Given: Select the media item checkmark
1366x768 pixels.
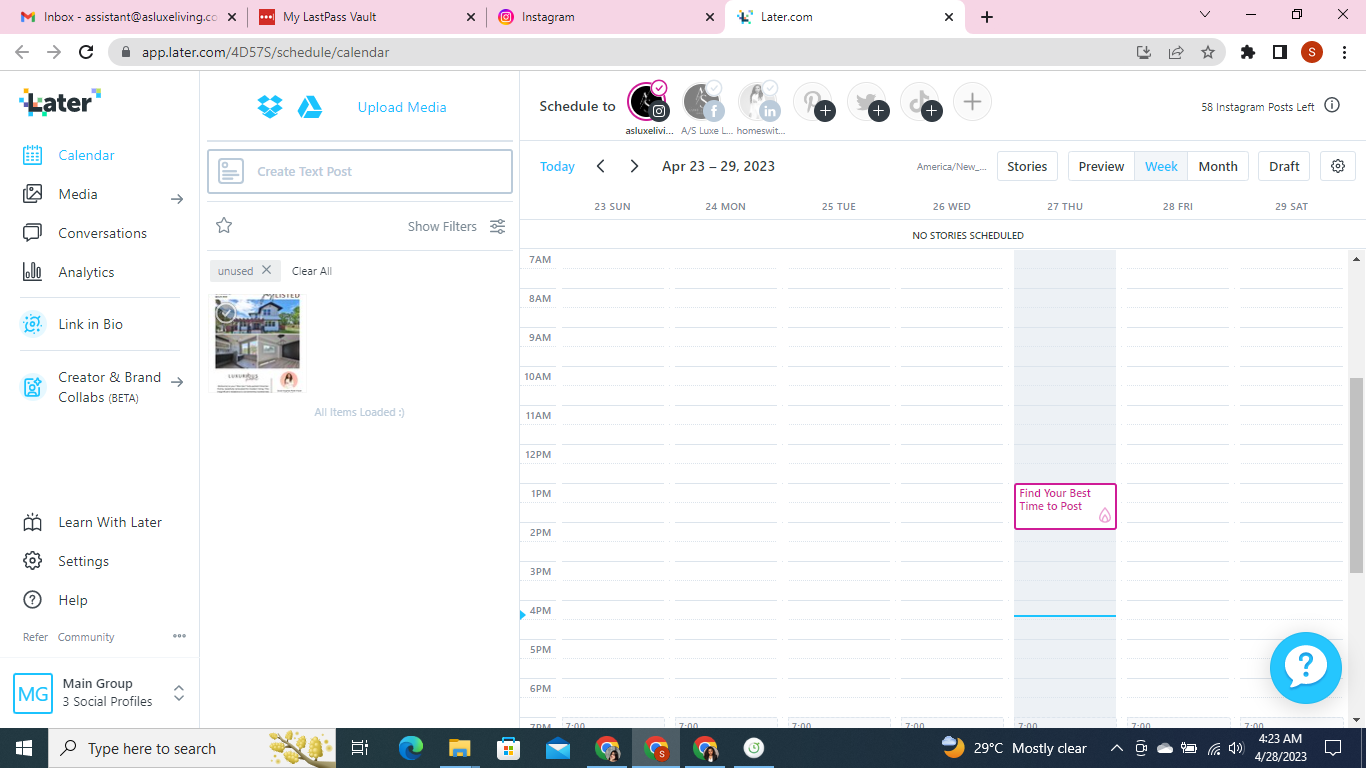Looking at the screenshot, I should tap(226, 313).
